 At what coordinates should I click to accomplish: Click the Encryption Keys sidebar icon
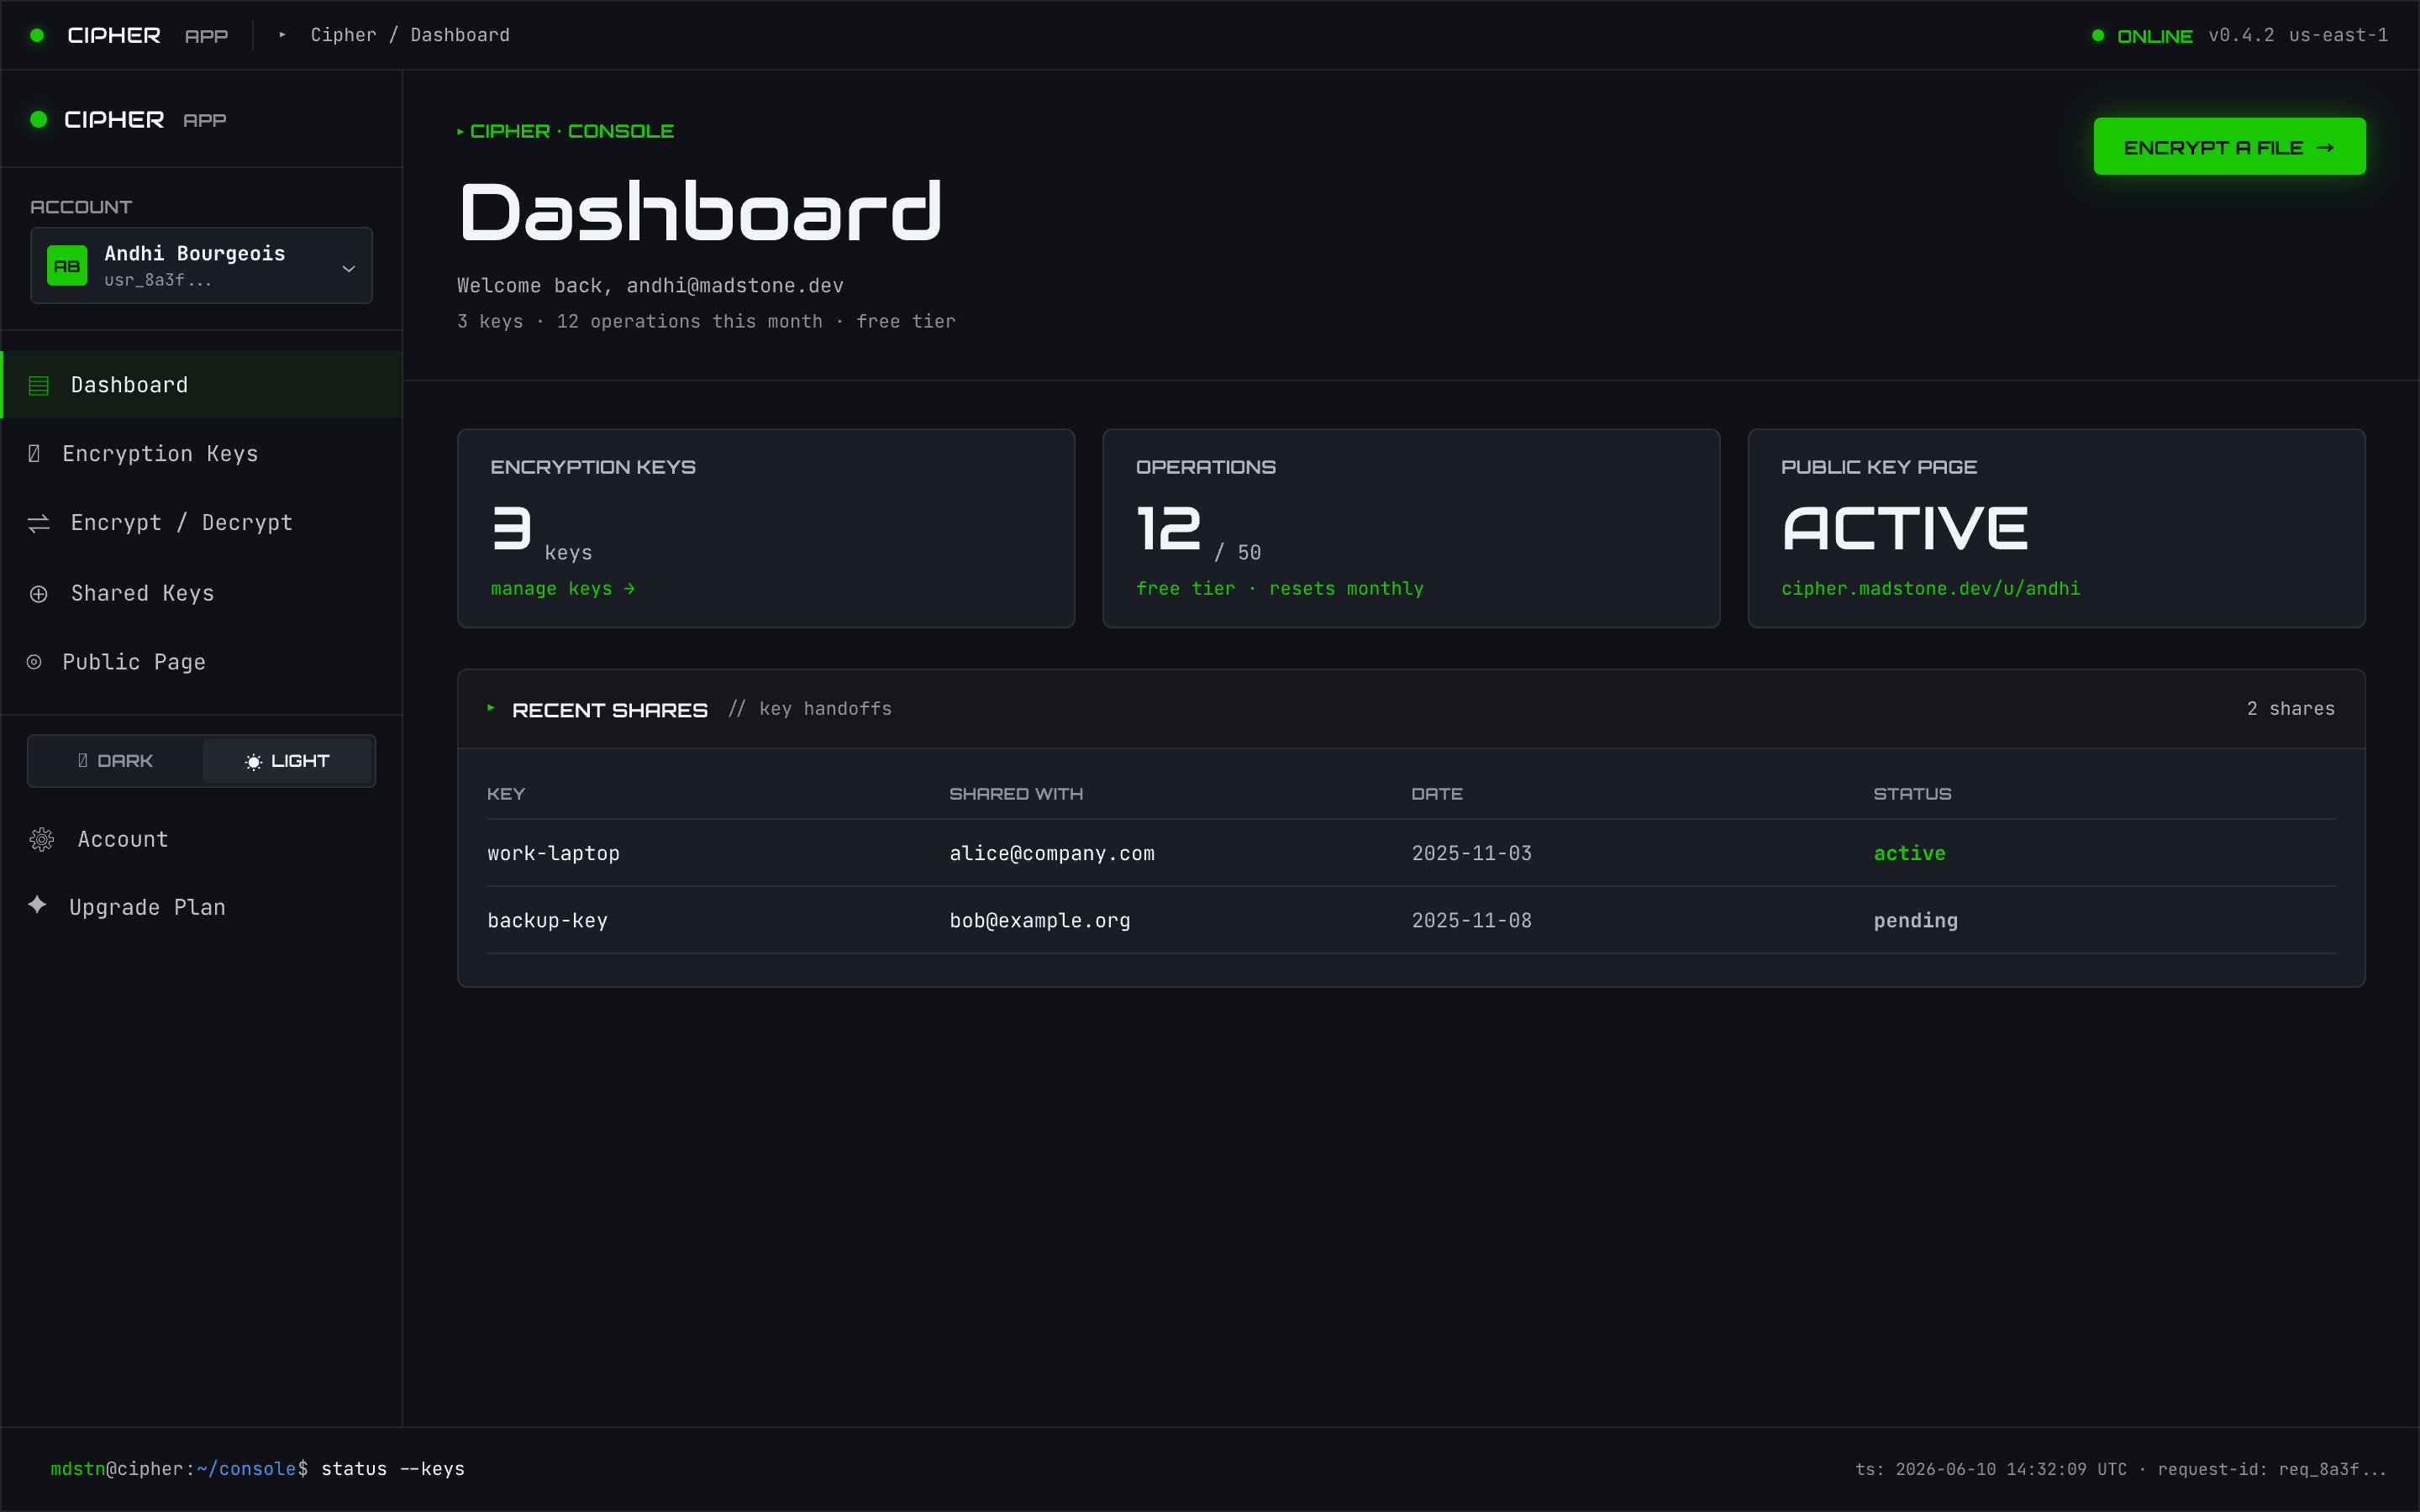pos(34,454)
